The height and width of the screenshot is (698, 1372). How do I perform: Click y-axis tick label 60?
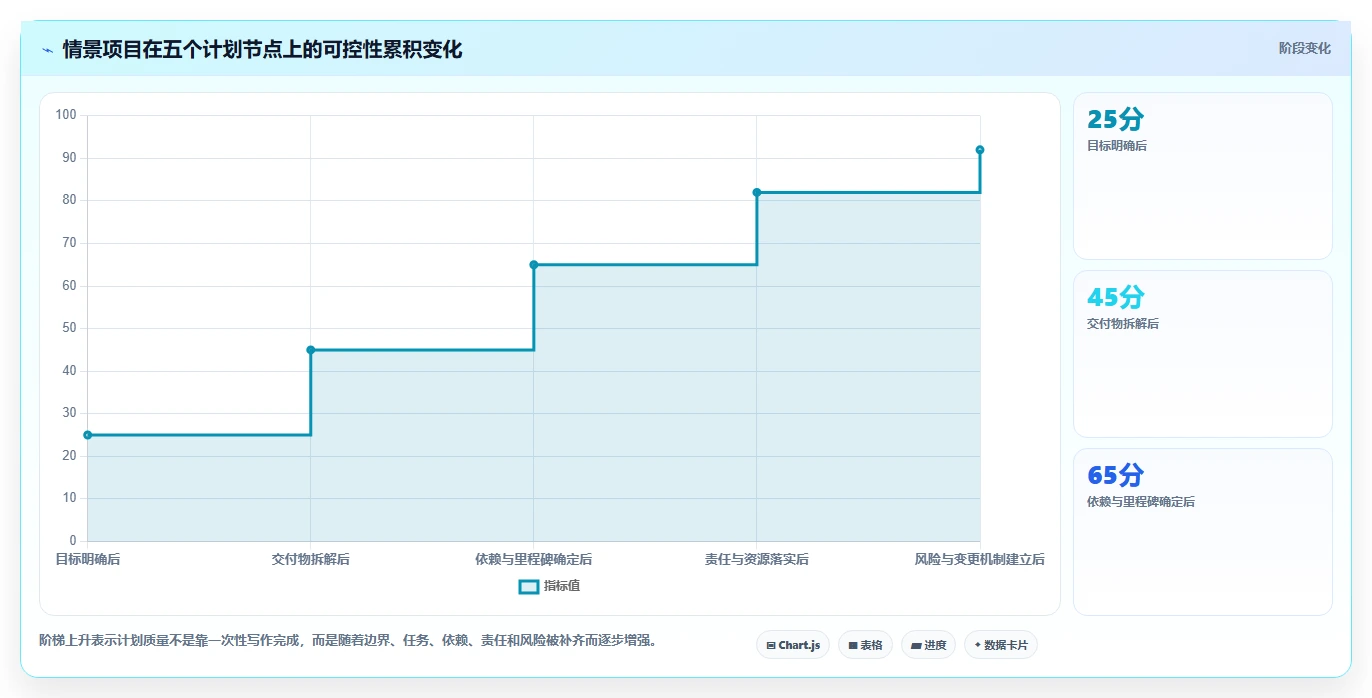(x=70, y=286)
